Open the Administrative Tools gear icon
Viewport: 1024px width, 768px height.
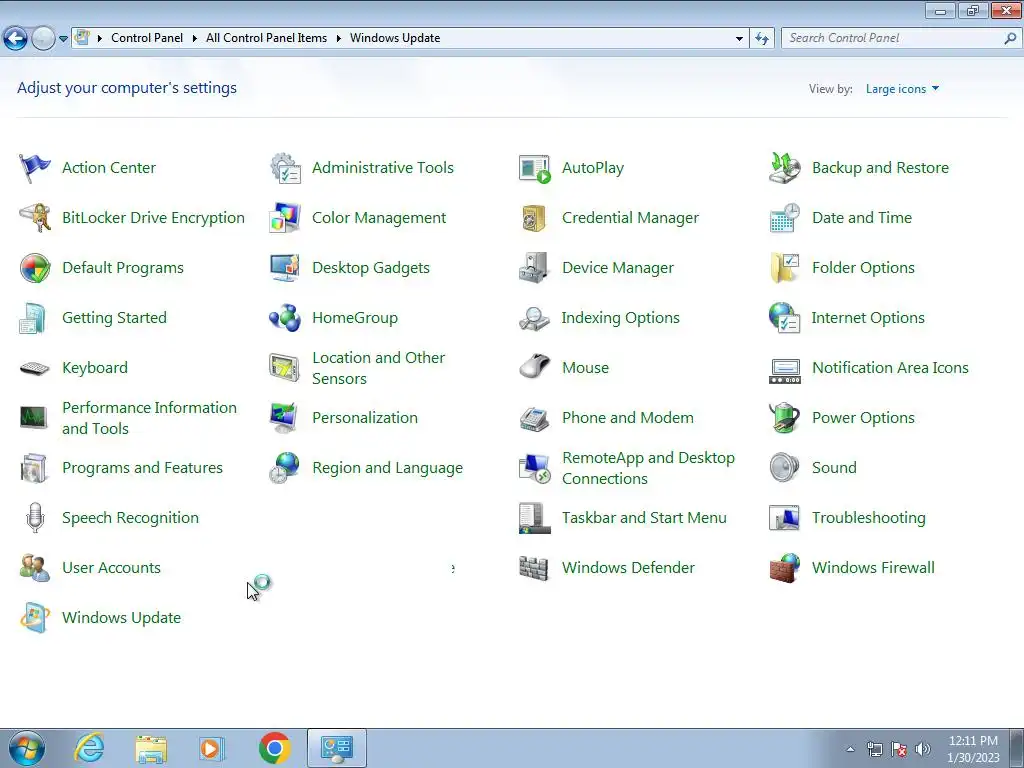(x=285, y=168)
